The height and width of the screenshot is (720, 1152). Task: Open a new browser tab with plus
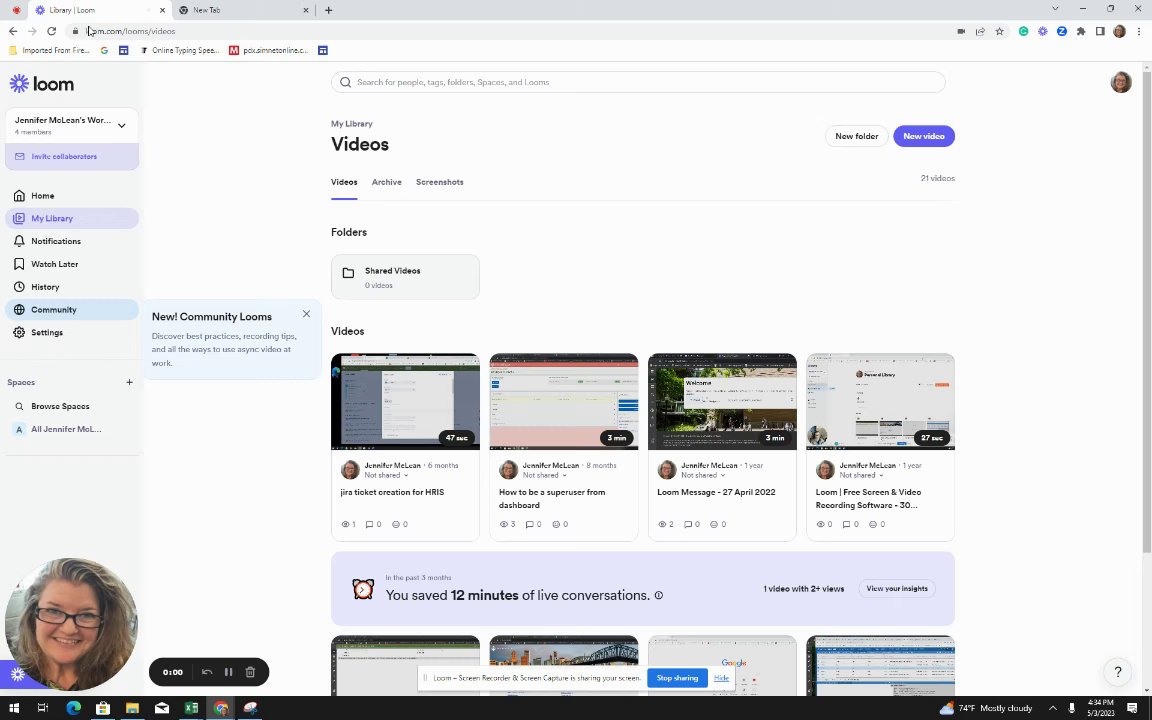coord(328,10)
